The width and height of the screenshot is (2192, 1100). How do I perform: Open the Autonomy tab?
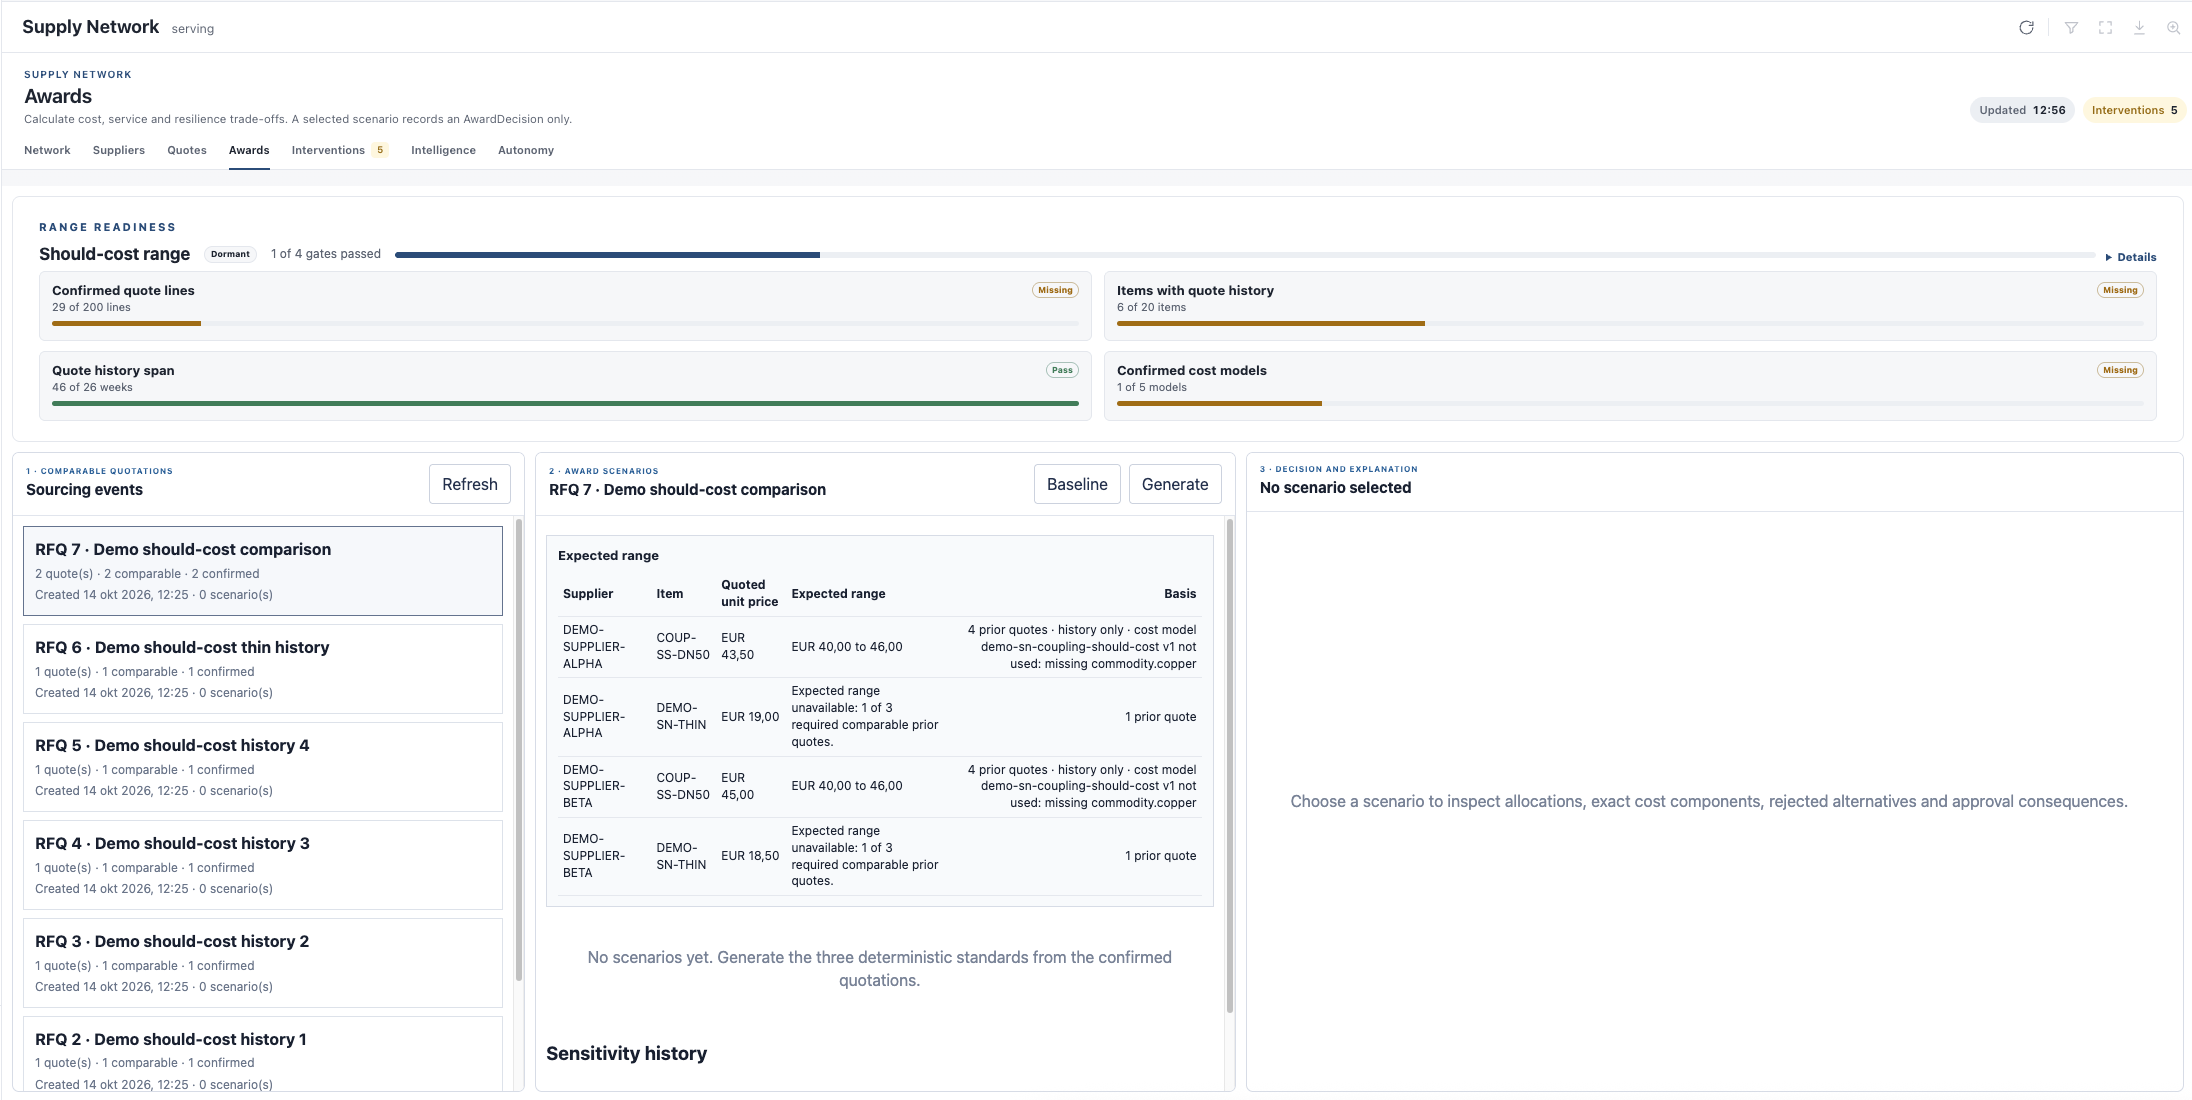tap(526, 150)
